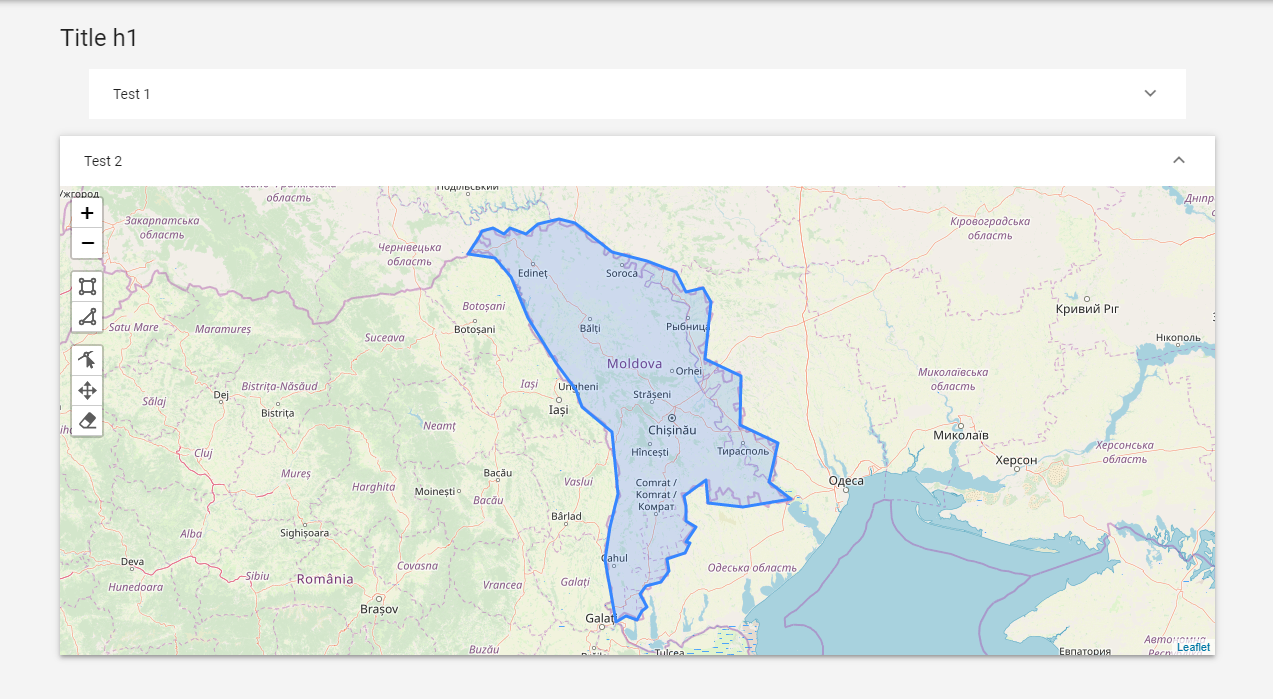
Task: Zoom out of the map
Action: coord(87,243)
